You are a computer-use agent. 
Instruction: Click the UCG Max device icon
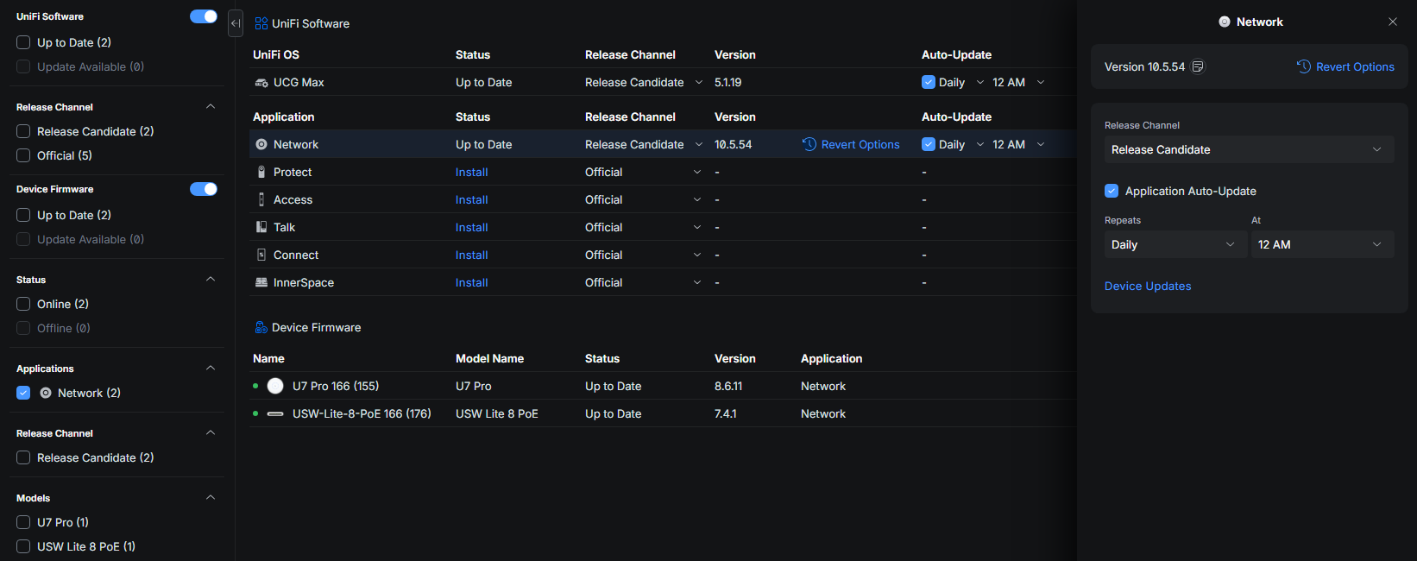click(x=262, y=83)
